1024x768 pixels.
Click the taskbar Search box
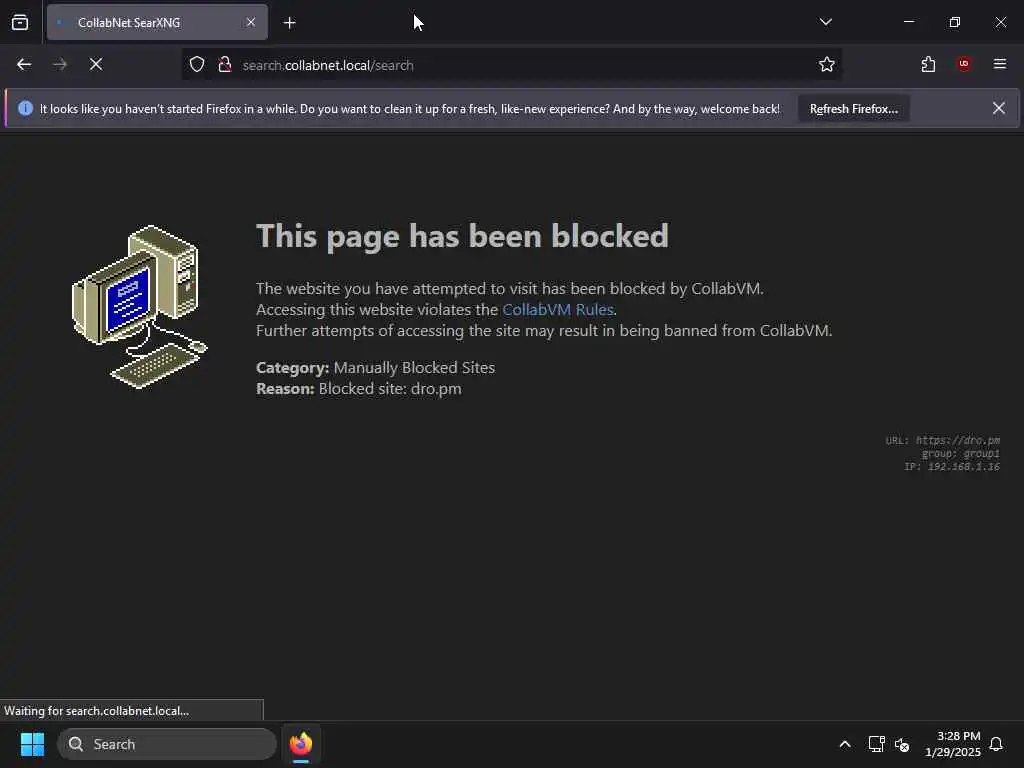click(167, 744)
